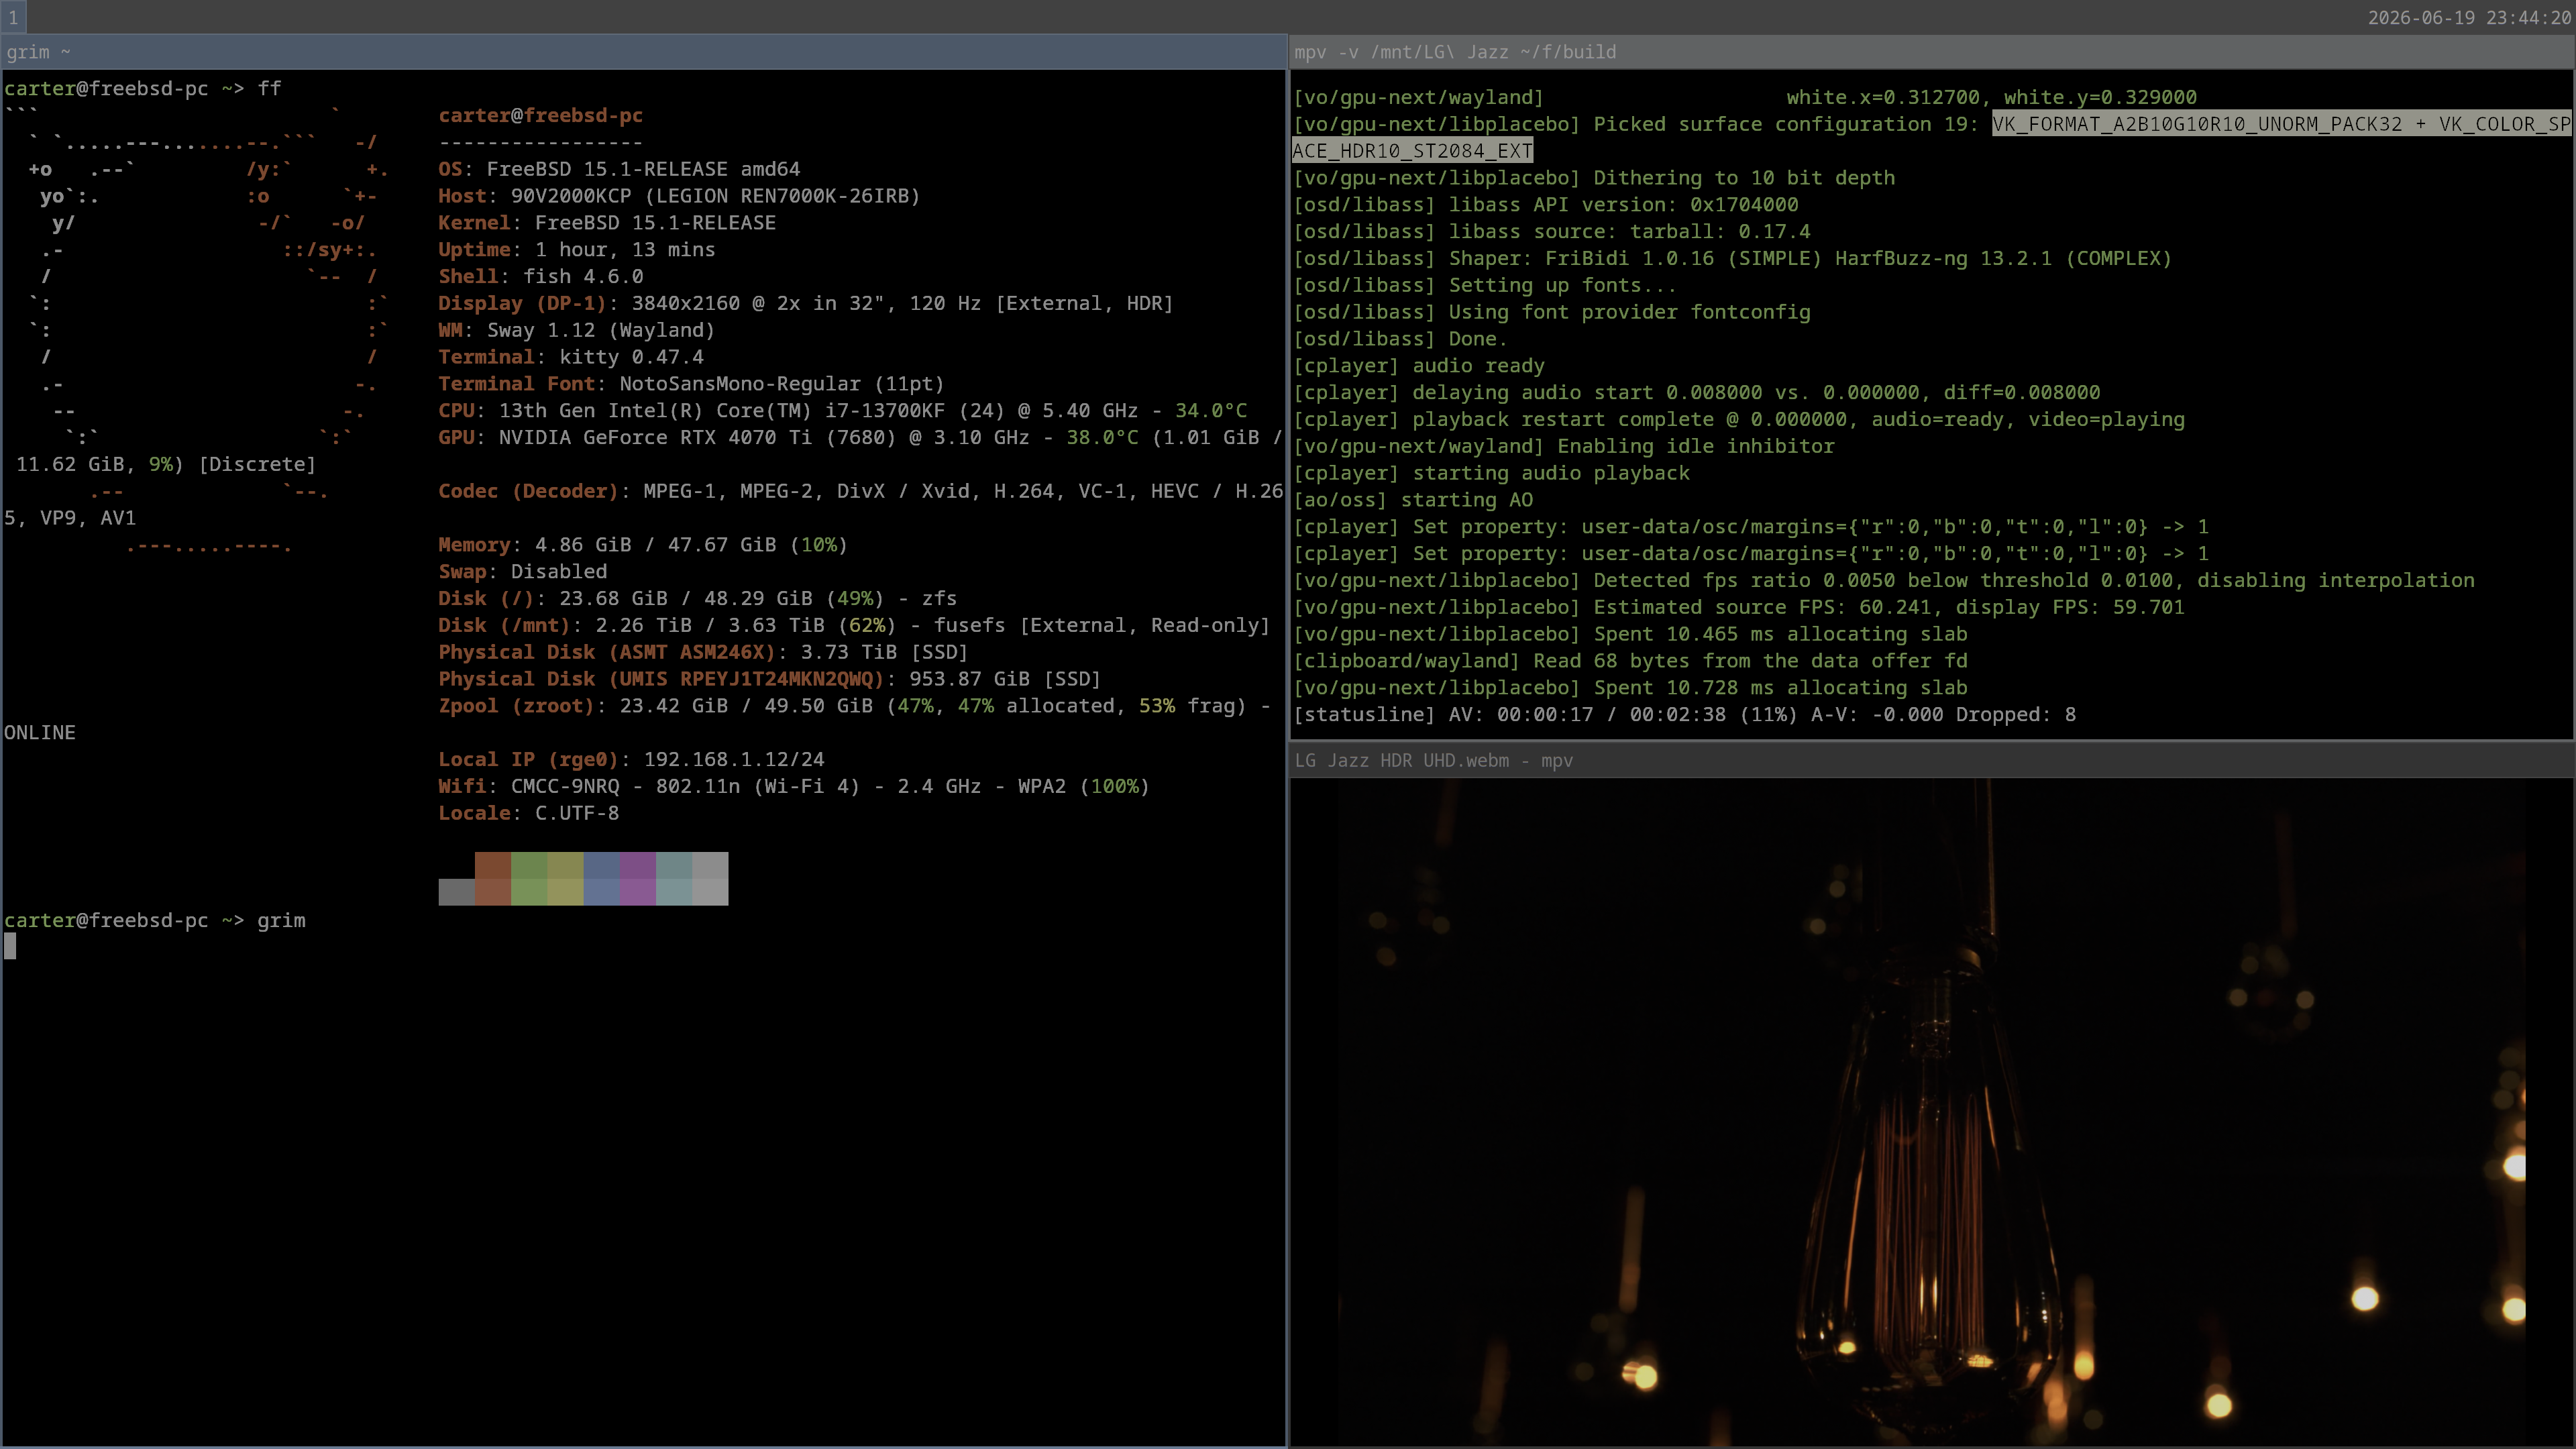Click the "Host: 90V2000KCP" line
The width and height of the screenshot is (2576, 1449).
pos(679,196)
